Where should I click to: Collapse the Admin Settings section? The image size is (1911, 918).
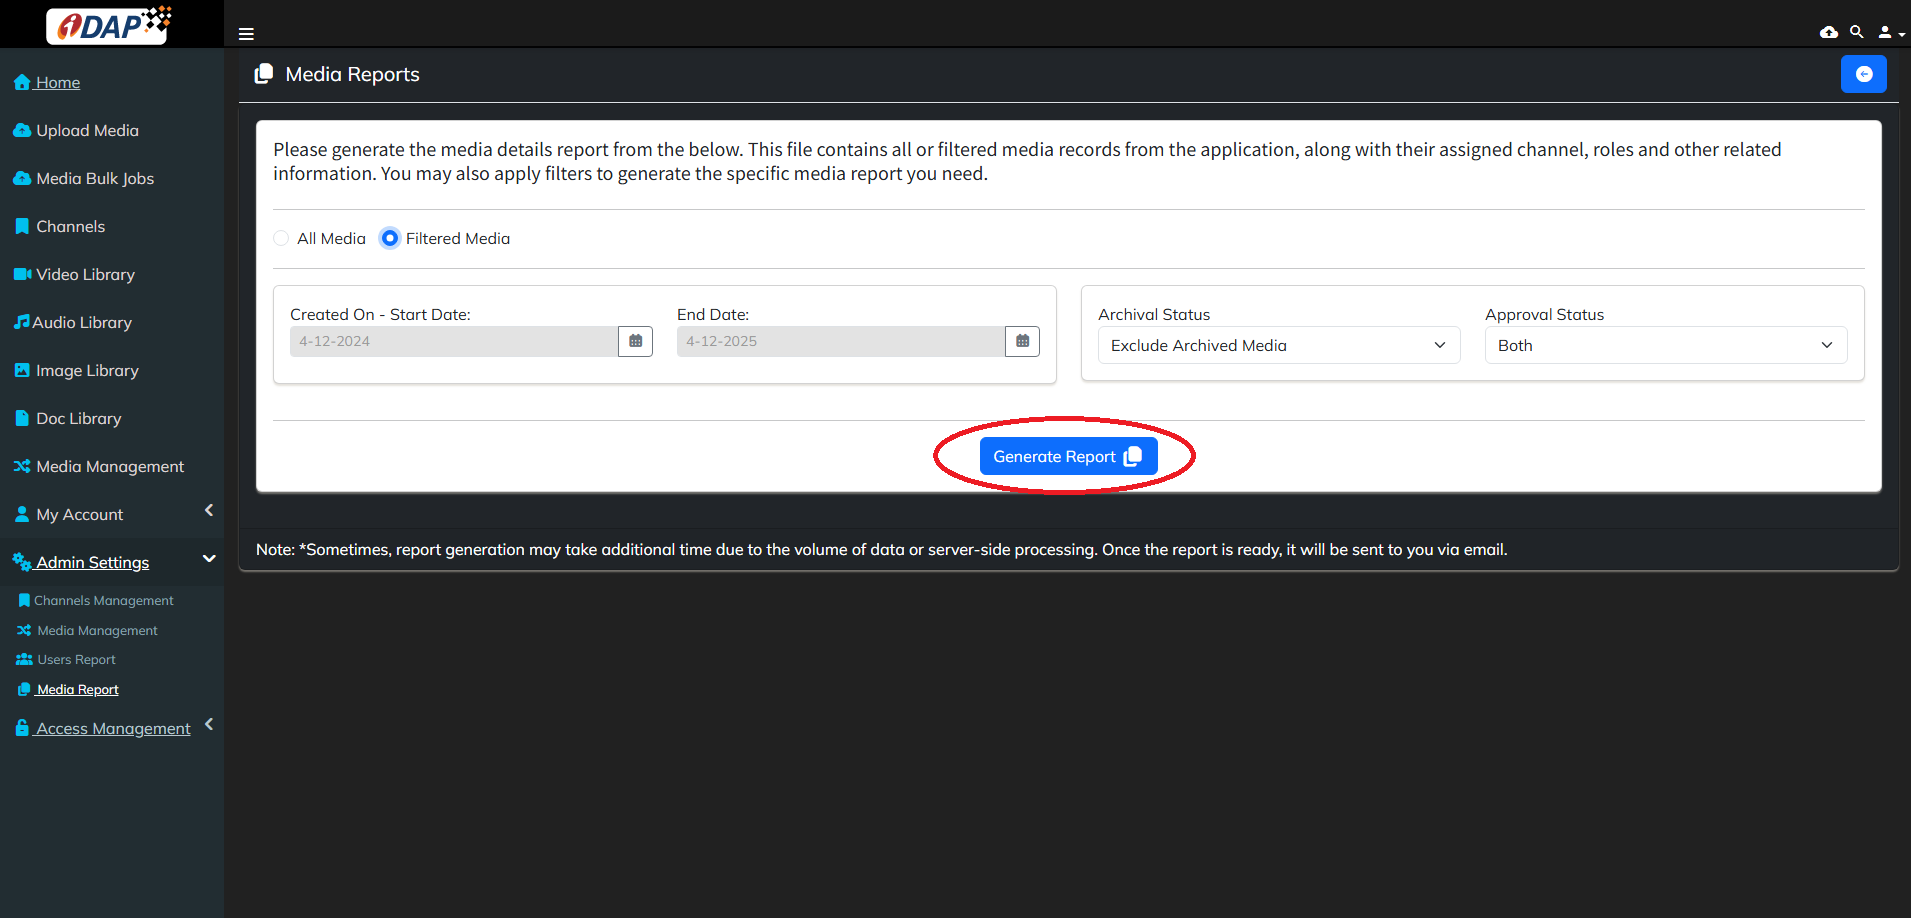tap(209, 559)
